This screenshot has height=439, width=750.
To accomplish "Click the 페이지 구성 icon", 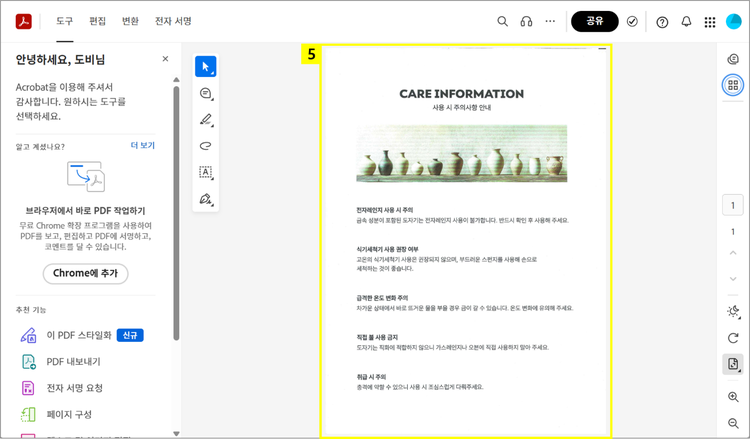I will click(28, 414).
